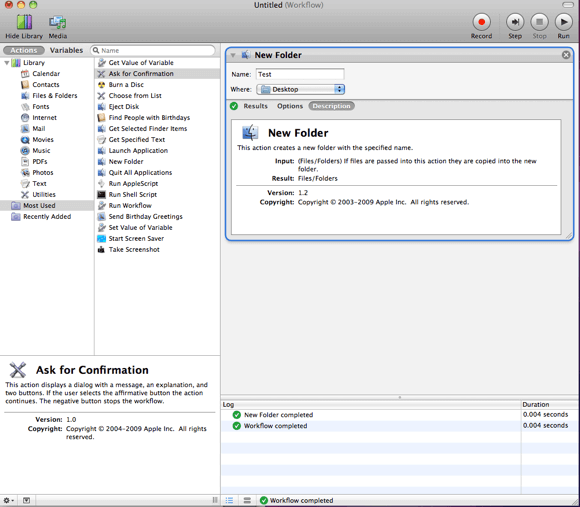Switch to the Actions tab
Screen dimensions: 580x507
[24, 50]
